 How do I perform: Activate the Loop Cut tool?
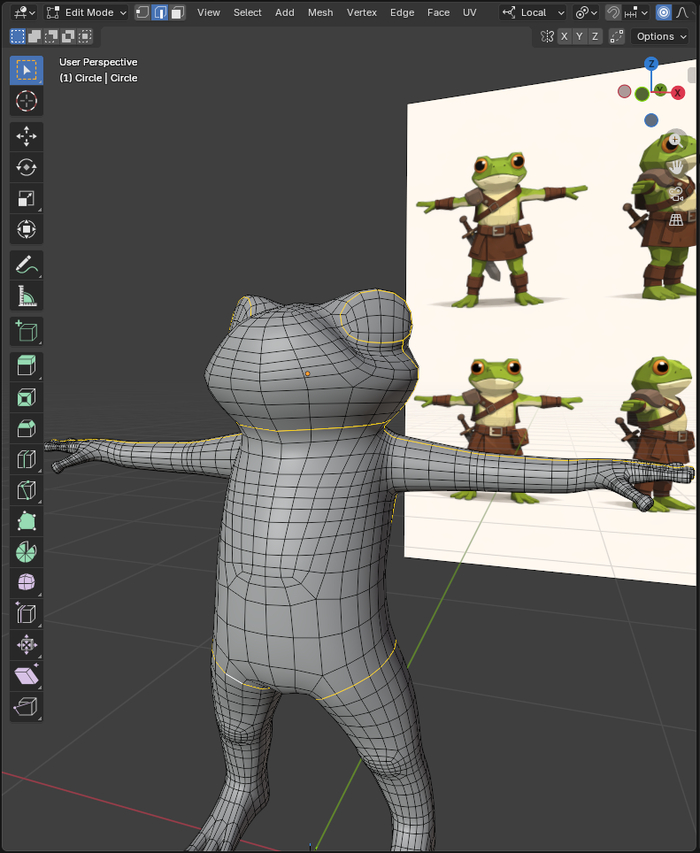[x=26, y=459]
